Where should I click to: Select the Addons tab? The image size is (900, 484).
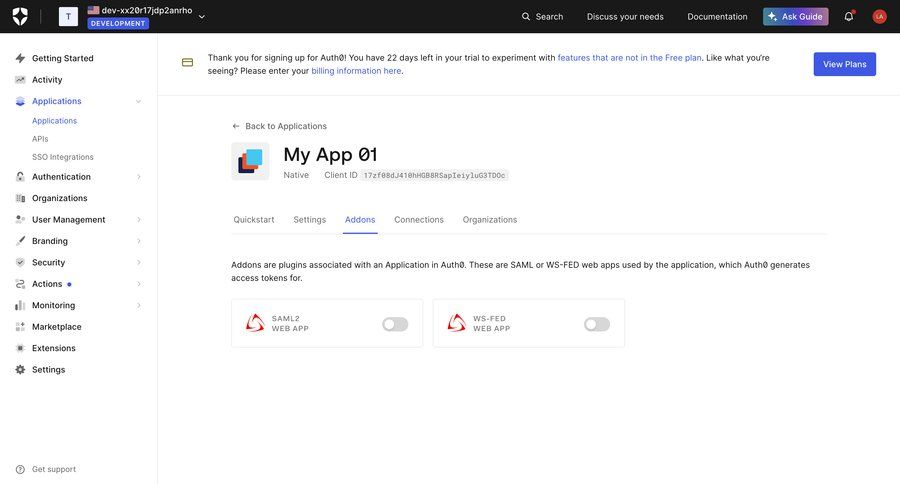[x=360, y=219]
